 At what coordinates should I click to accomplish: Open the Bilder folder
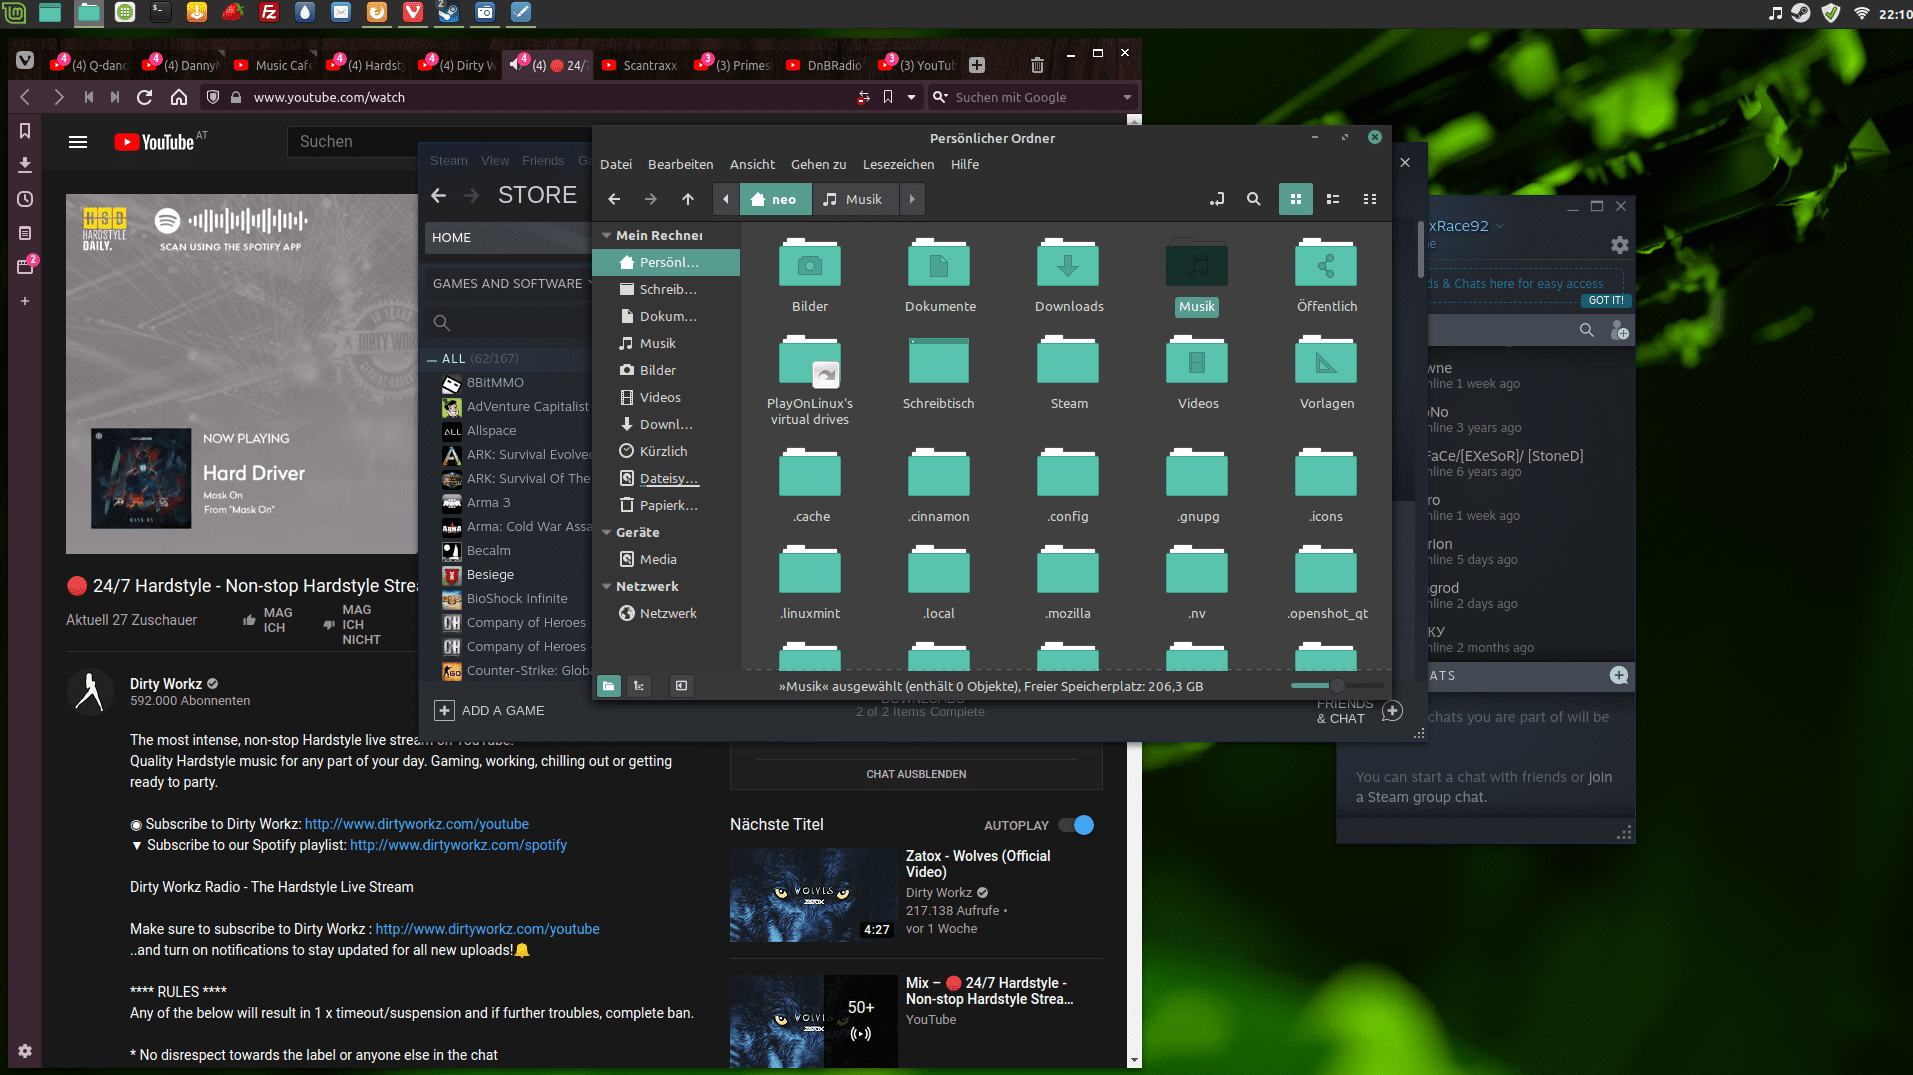pos(810,276)
